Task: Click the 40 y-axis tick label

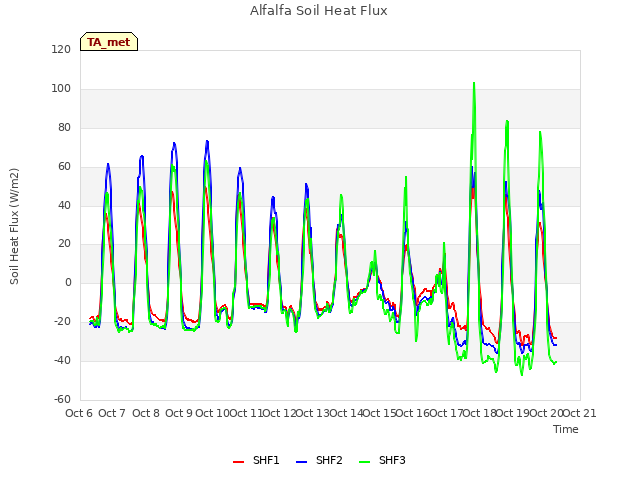Action: click(x=64, y=205)
